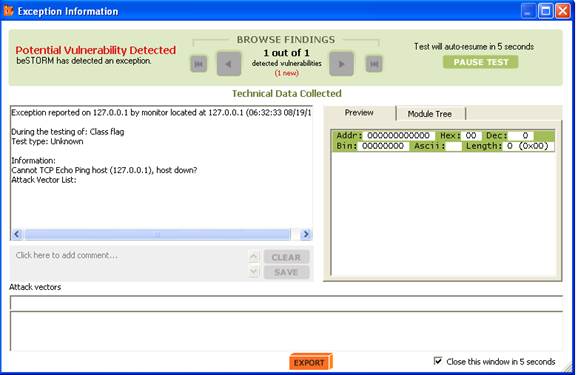Click the SAVE comment button

coord(286,272)
